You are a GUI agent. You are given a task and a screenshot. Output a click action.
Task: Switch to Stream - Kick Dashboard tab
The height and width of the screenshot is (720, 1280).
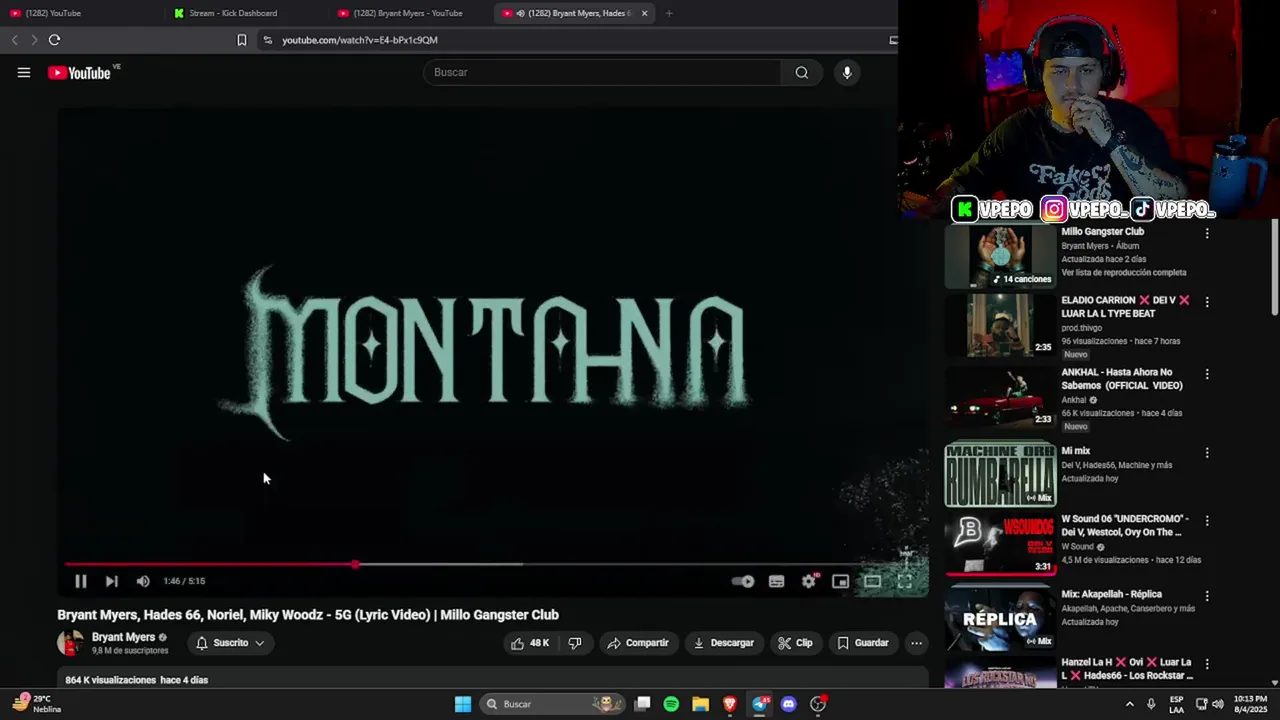[245, 13]
